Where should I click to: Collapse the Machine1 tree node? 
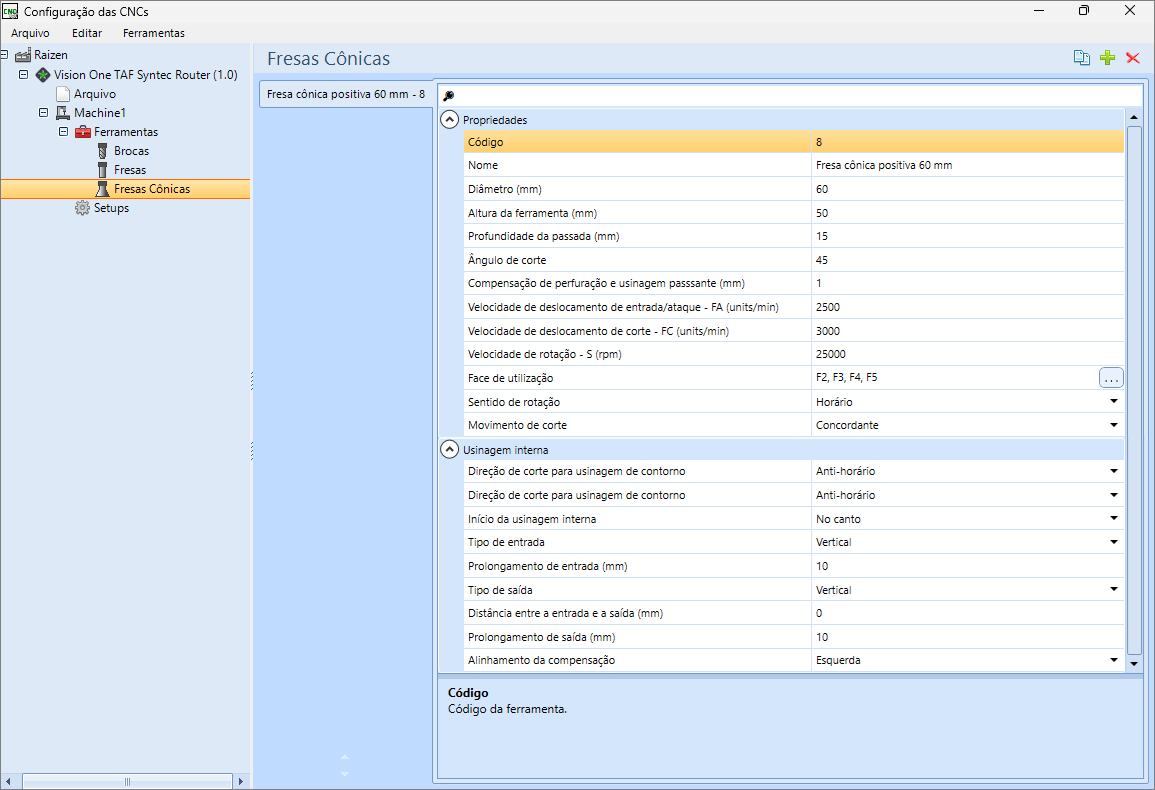click(x=43, y=113)
